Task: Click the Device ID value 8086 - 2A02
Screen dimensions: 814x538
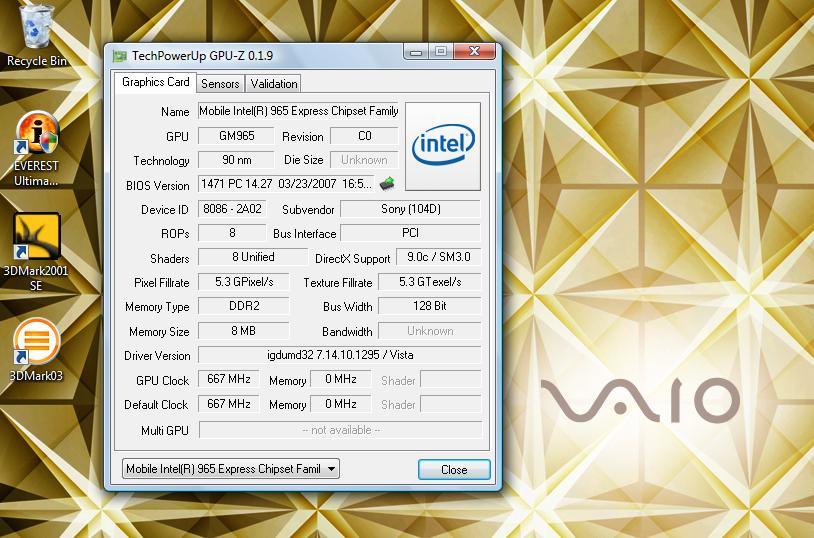Action: 232,209
